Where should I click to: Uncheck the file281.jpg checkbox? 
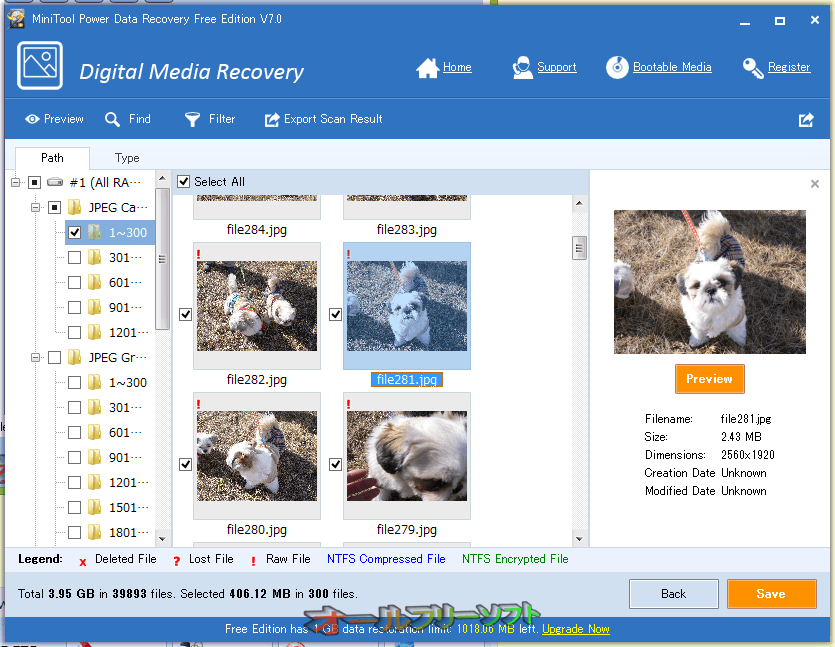tap(335, 315)
